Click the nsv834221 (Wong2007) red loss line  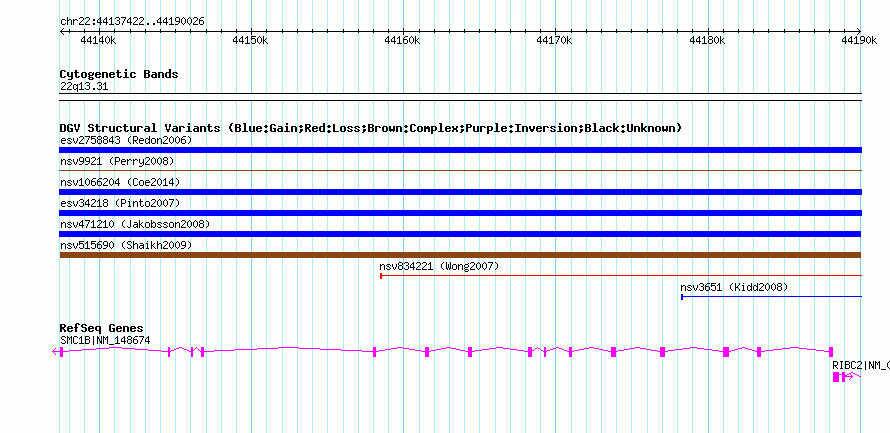pyautogui.click(x=621, y=276)
